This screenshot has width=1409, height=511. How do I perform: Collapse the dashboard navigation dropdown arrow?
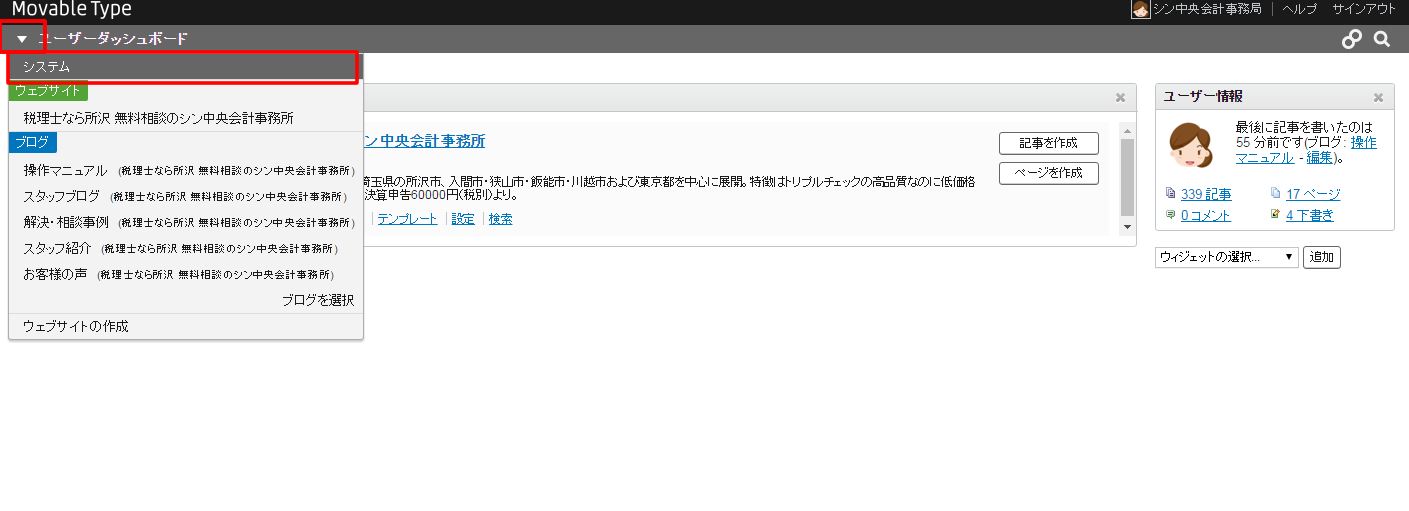(x=22, y=39)
